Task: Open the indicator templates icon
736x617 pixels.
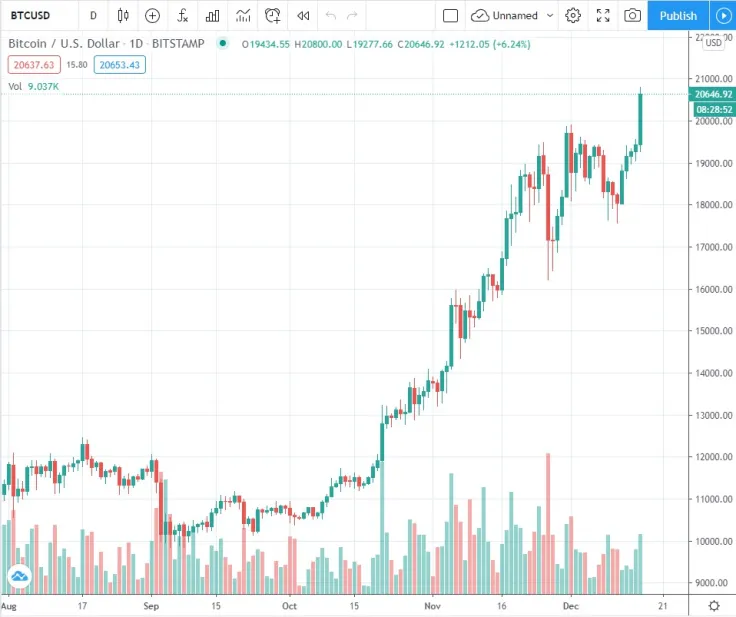Action: pos(243,16)
